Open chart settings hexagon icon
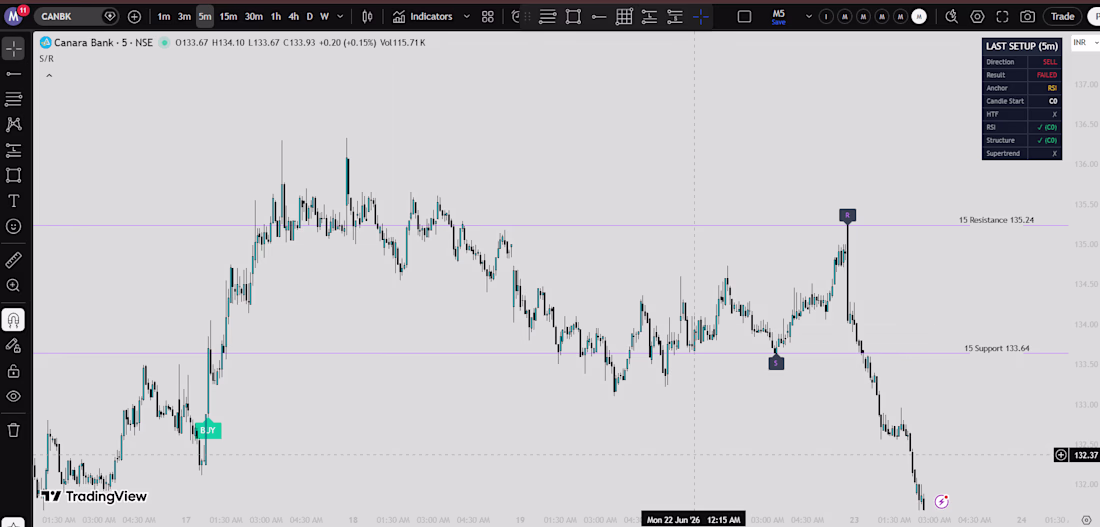 point(977,16)
